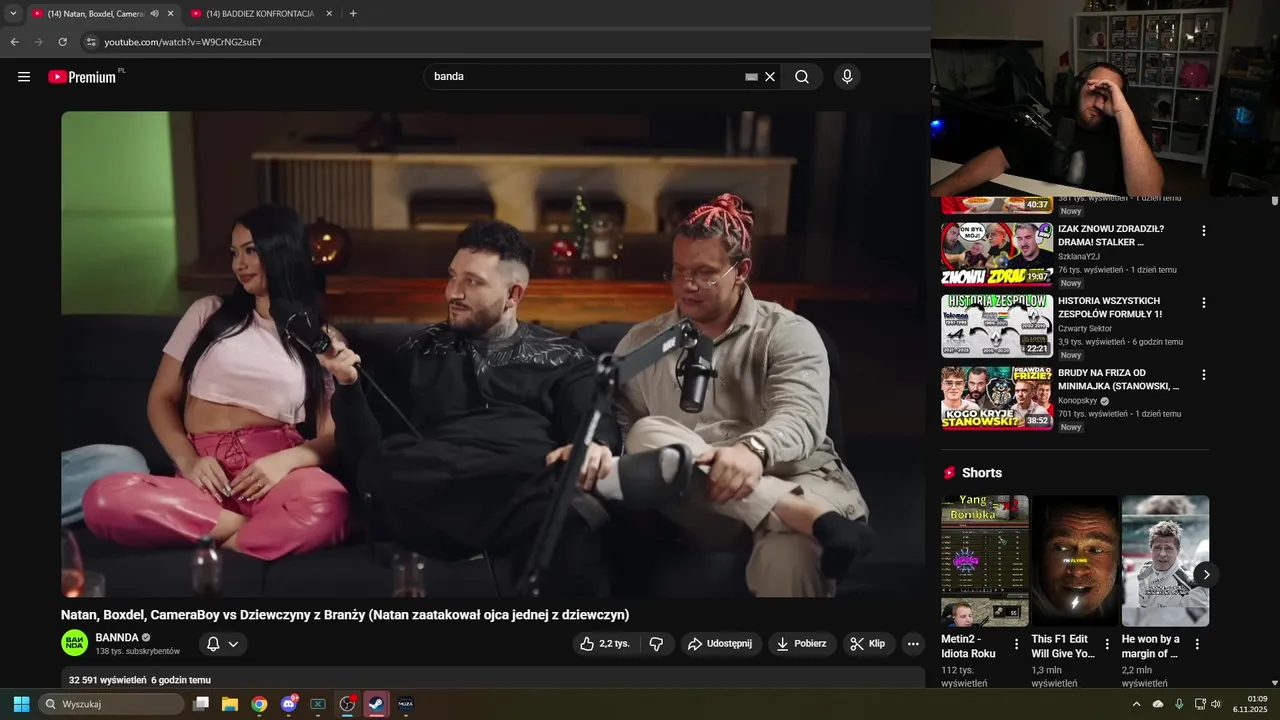Switch to 'Natan, Boxdel, Camera' browser tab
This screenshot has height=720, width=1280.
pyautogui.click(x=95, y=13)
